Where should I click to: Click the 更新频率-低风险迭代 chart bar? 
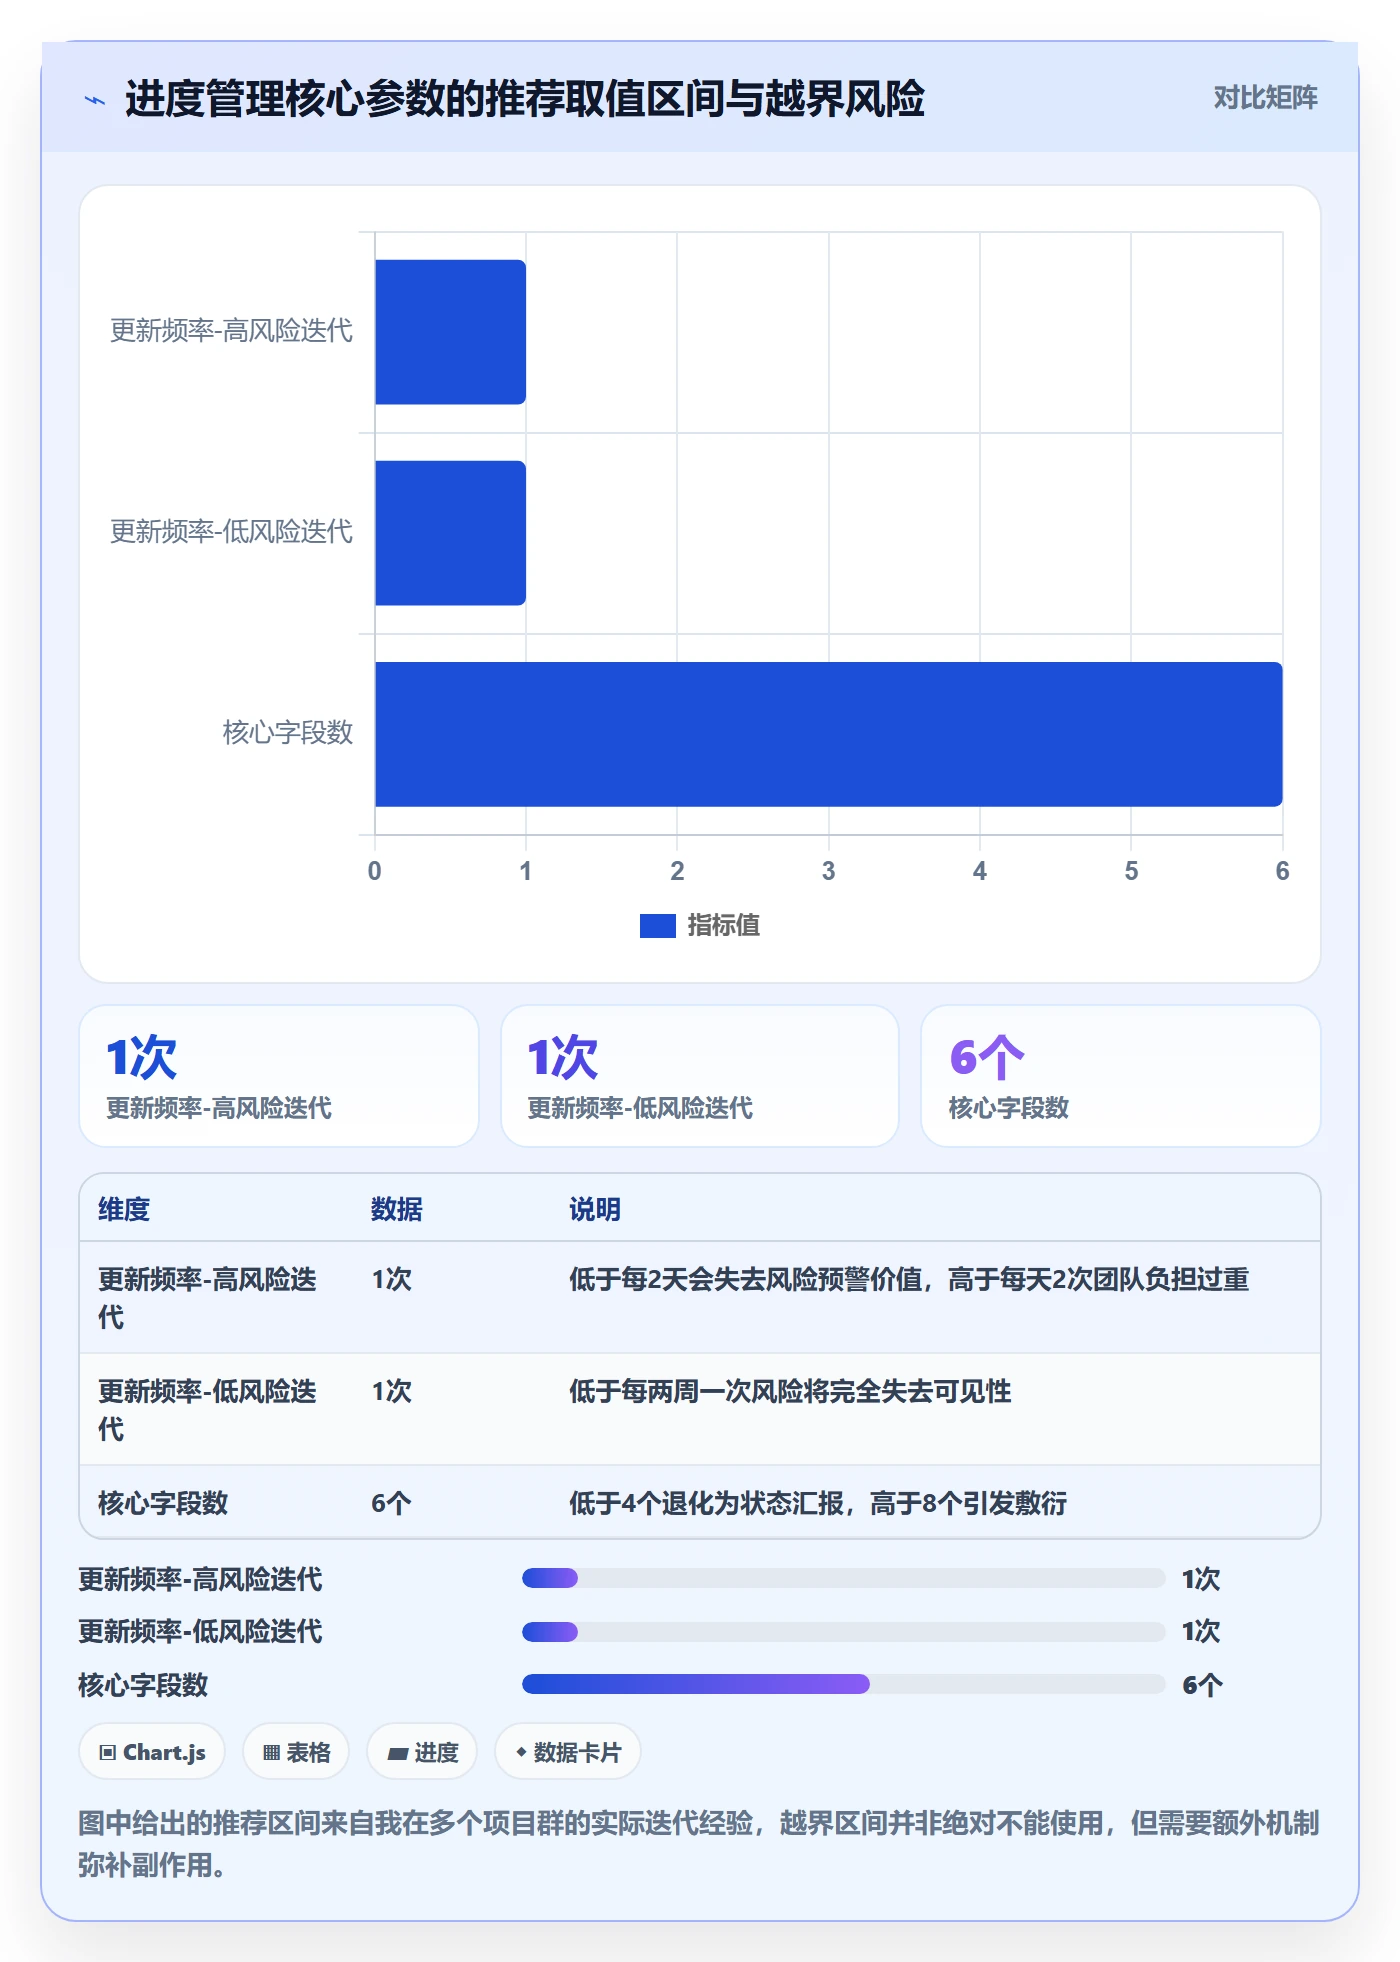click(x=450, y=533)
